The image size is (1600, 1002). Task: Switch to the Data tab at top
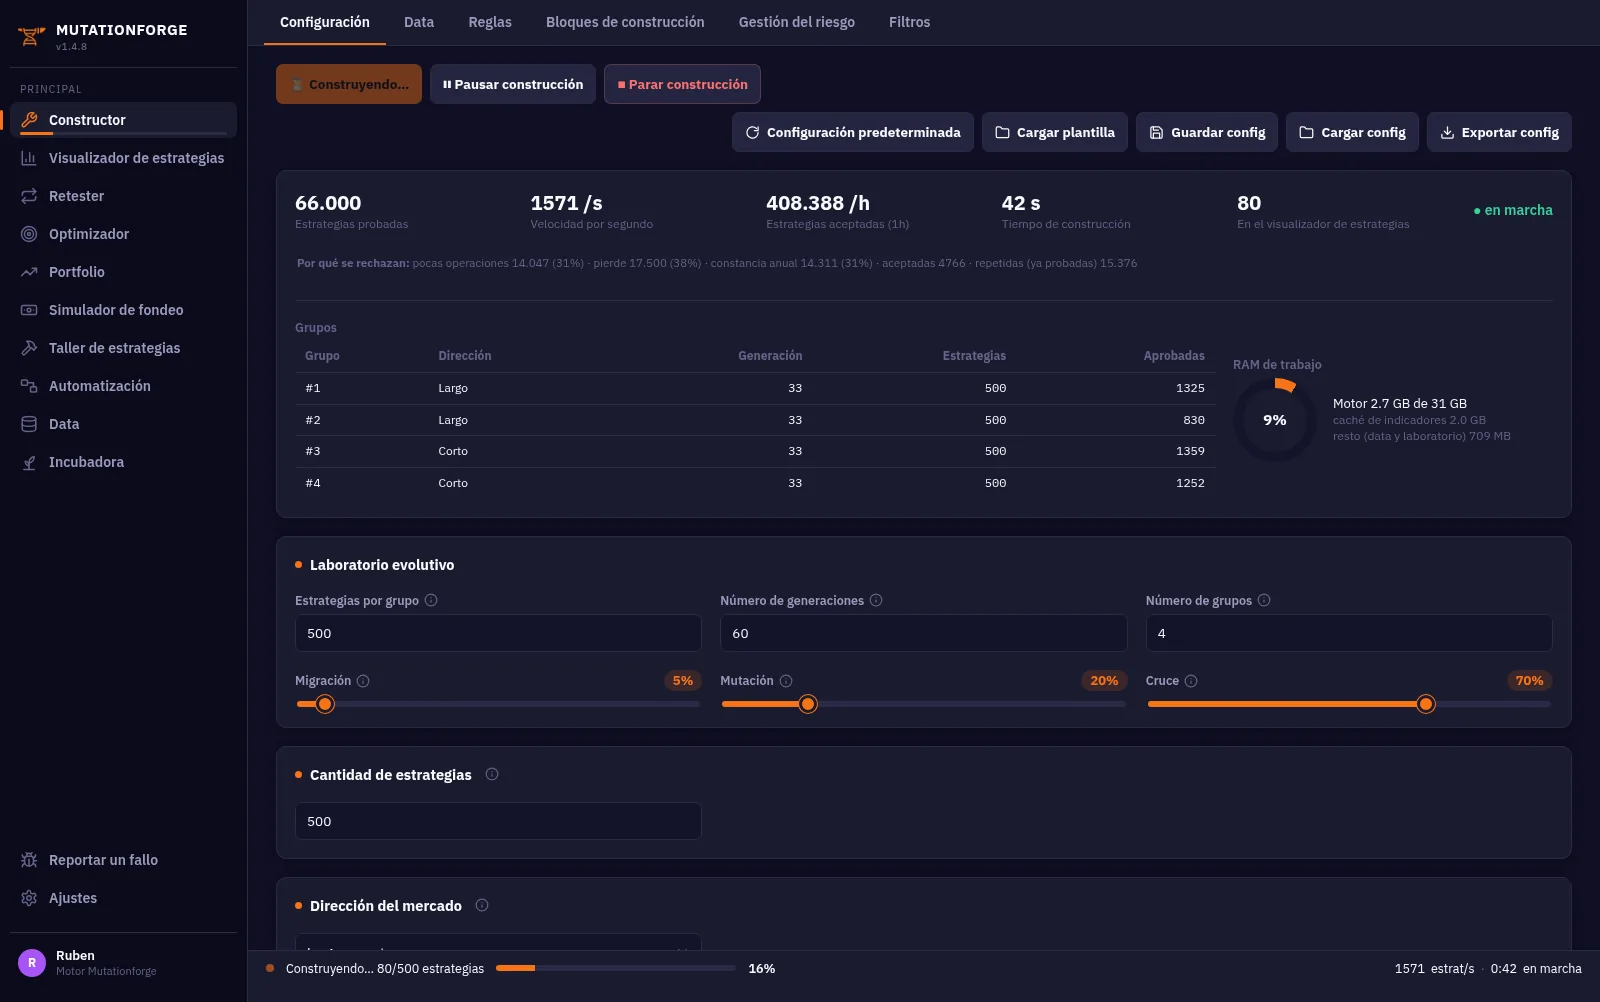pos(419,22)
